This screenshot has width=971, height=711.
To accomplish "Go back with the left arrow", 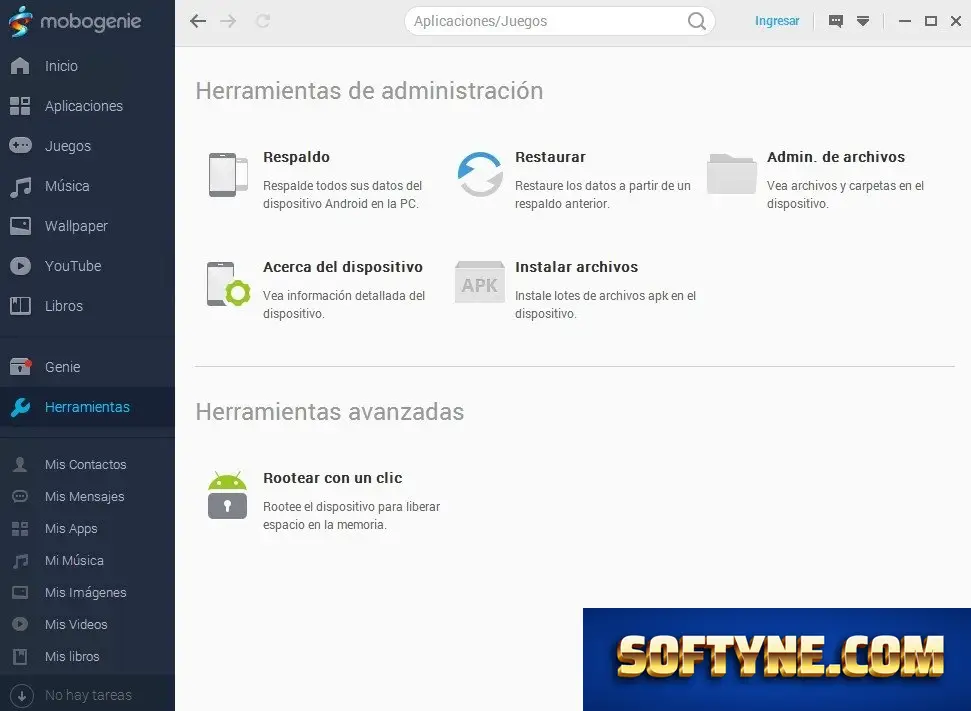I will pyautogui.click(x=198, y=21).
